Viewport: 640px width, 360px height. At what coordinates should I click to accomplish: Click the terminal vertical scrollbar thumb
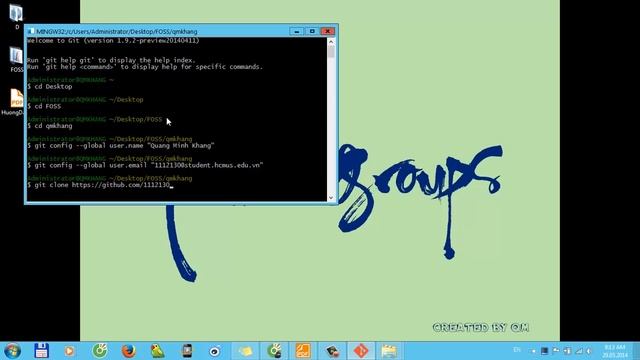[x=331, y=52]
